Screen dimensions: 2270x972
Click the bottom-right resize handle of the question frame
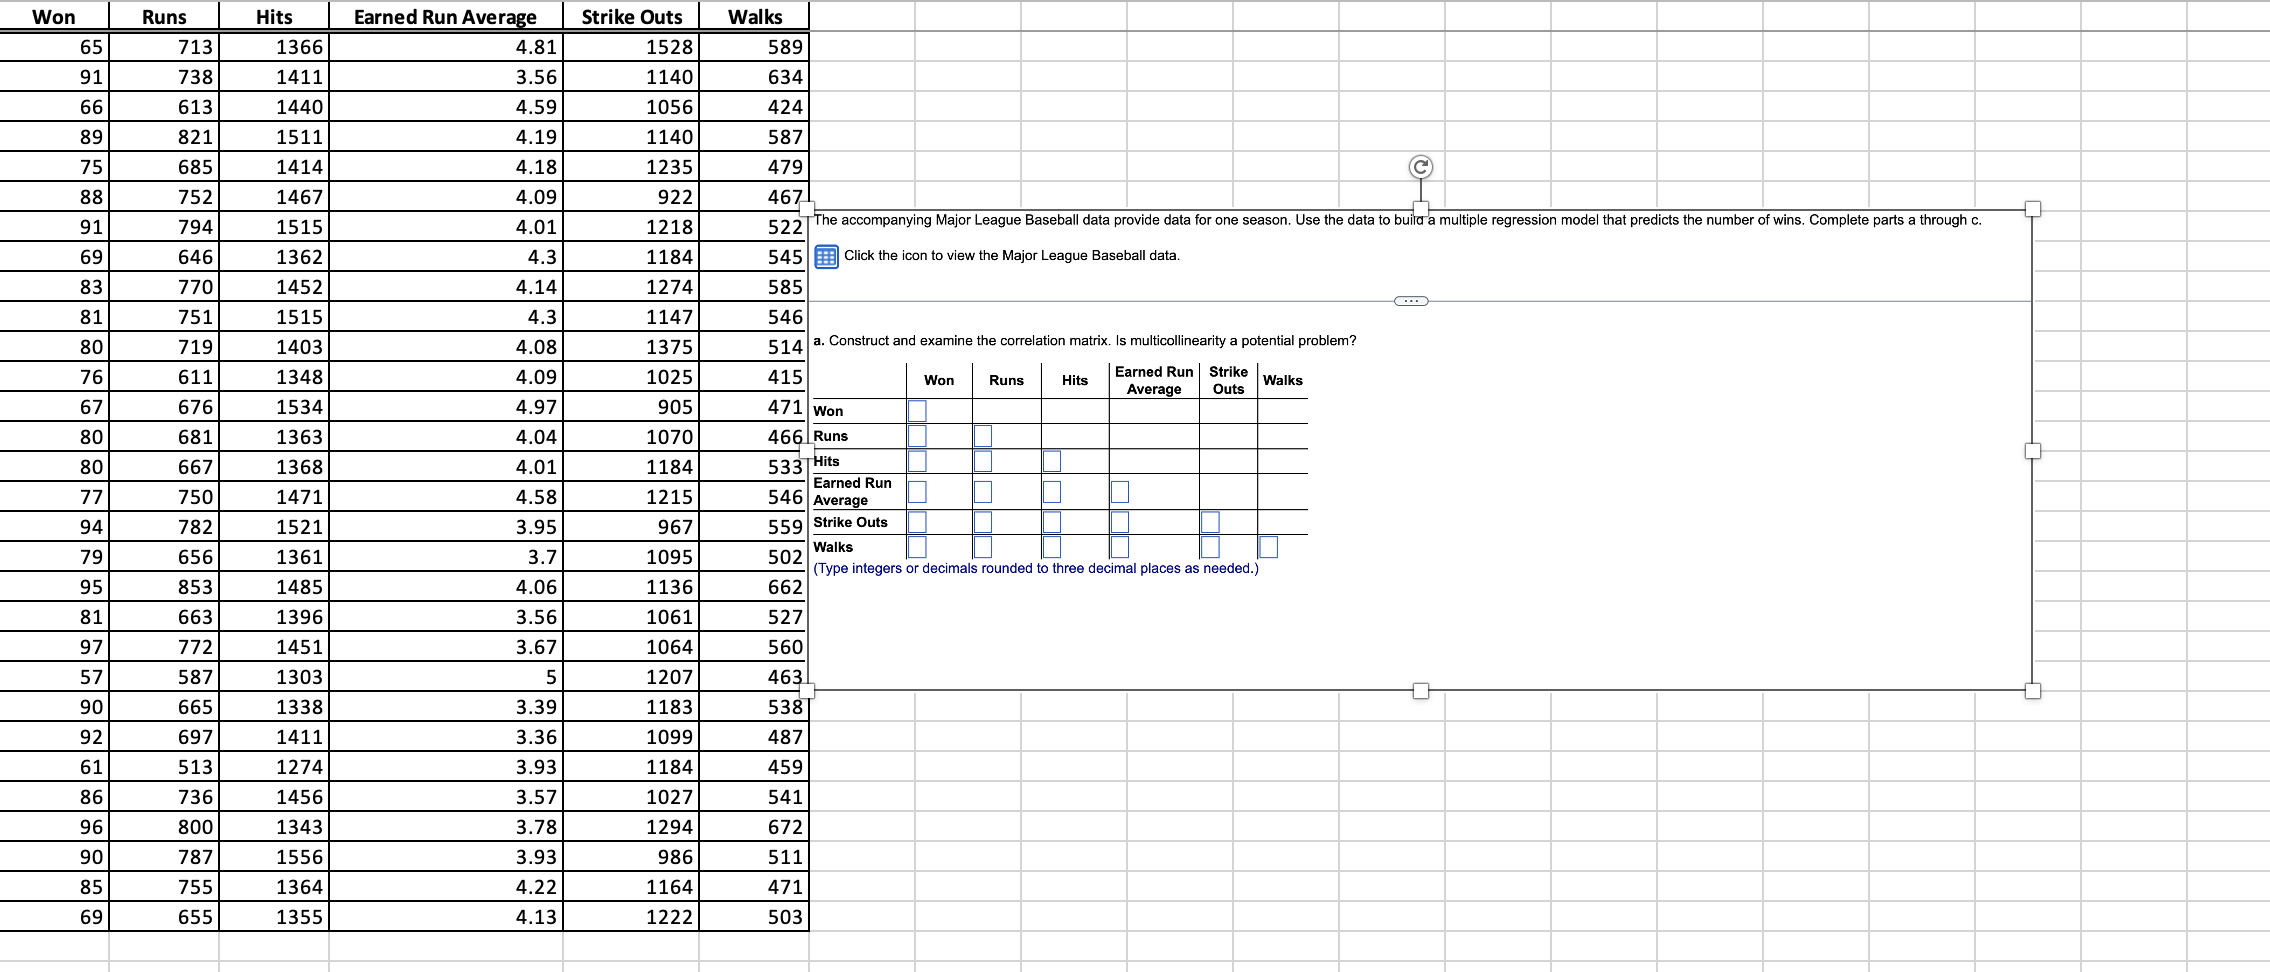[x=2033, y=690]
